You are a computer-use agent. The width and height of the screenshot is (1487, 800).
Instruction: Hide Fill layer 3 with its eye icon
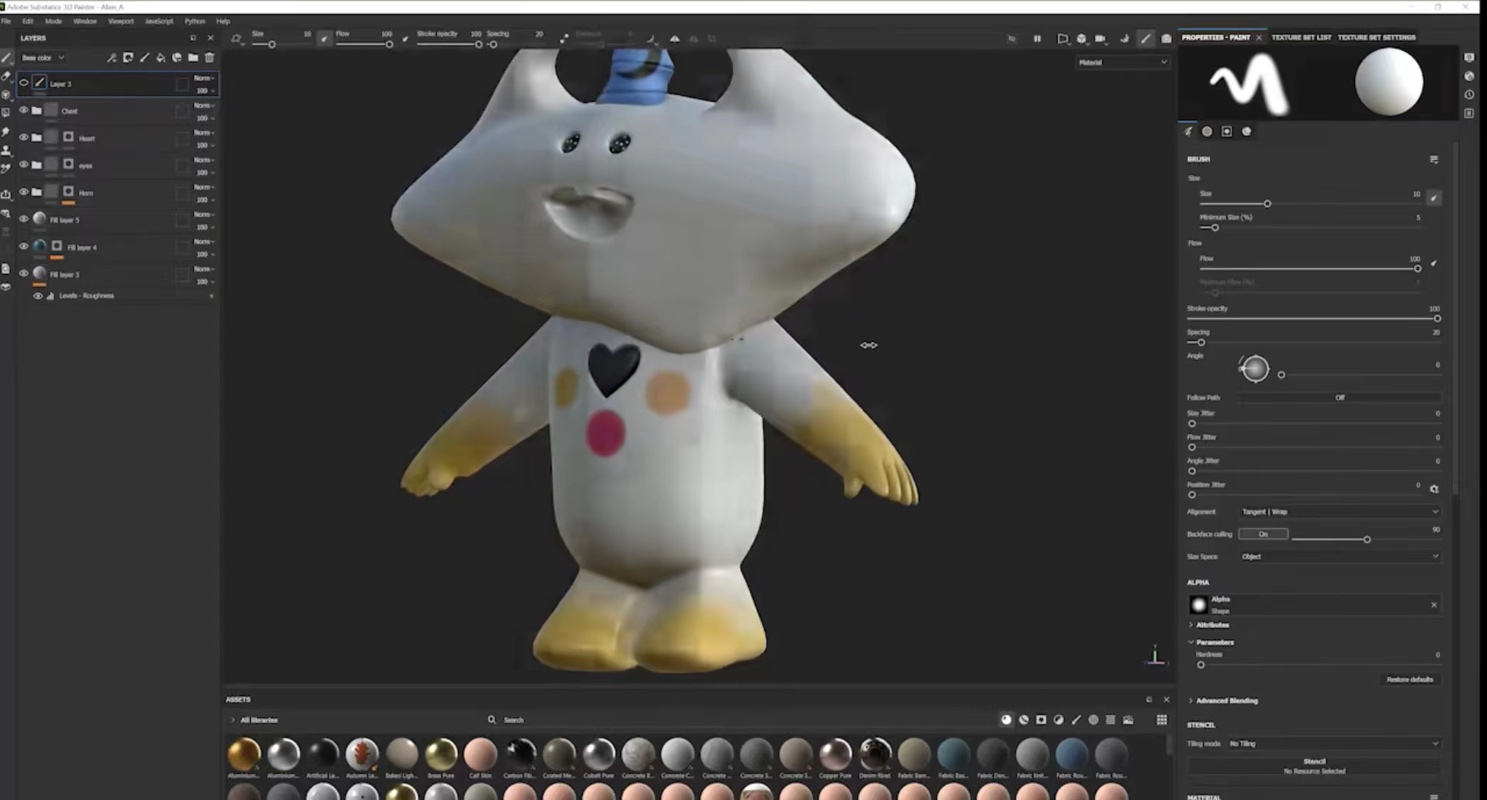coord(24,274)
